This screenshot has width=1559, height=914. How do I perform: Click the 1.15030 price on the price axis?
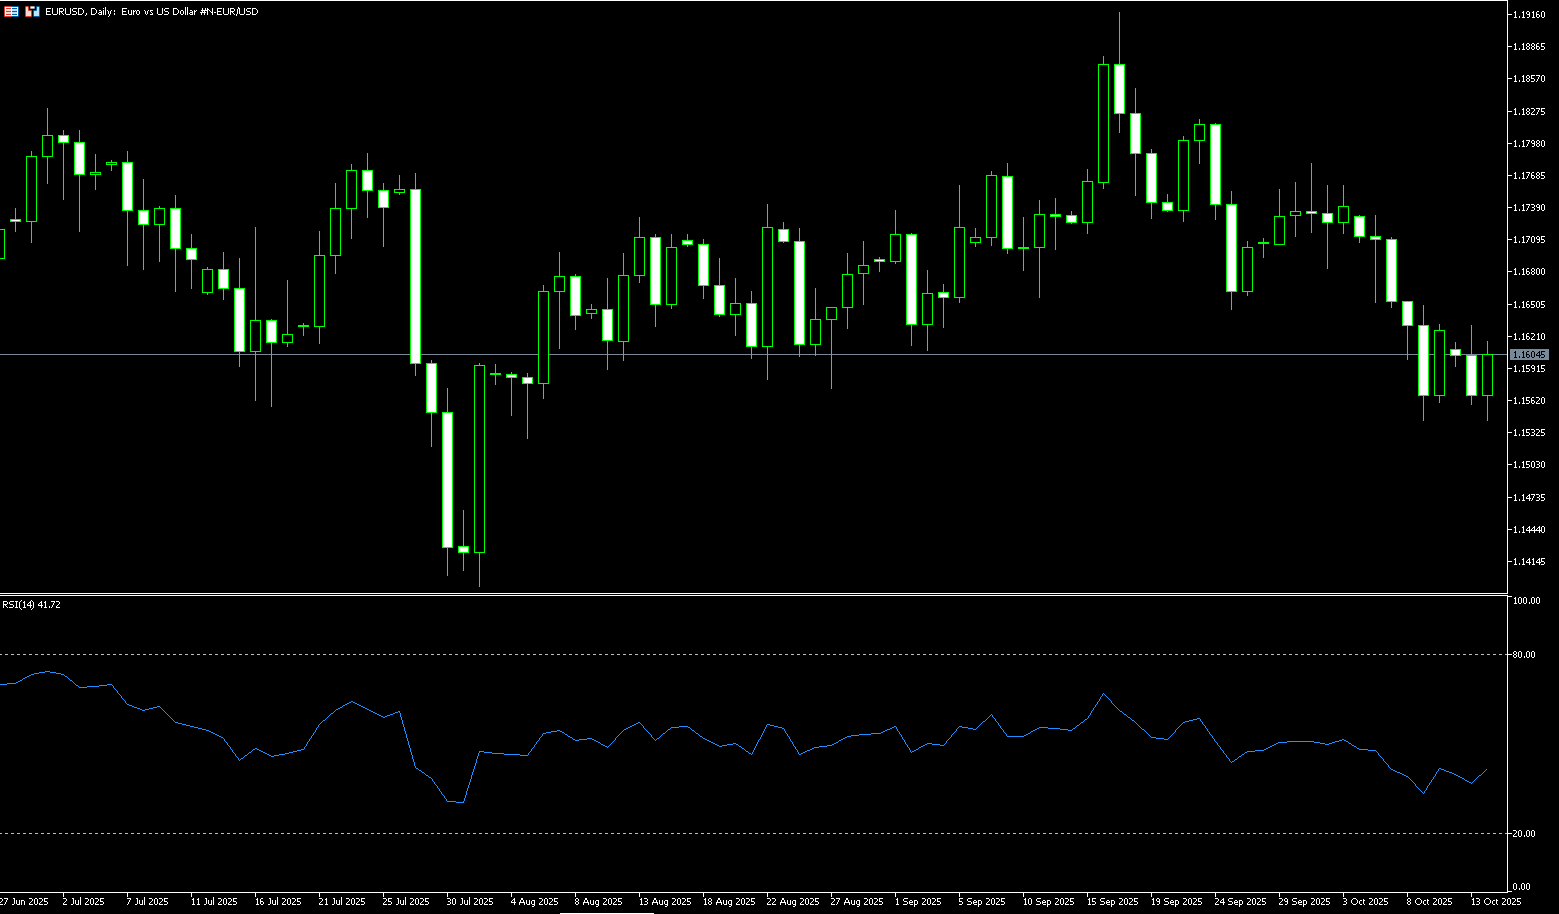(1529, 465)
